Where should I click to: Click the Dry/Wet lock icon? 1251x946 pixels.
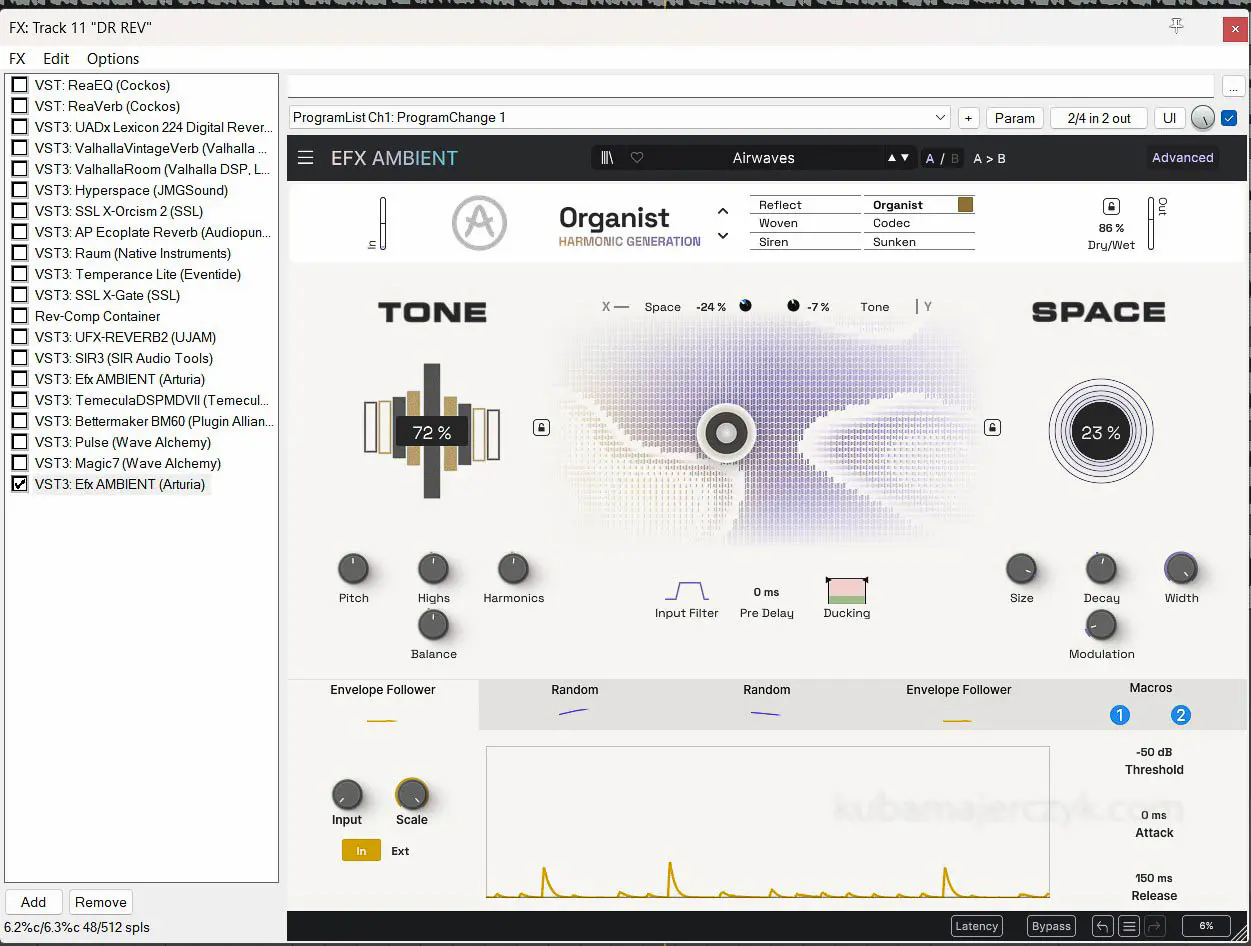(1111, 207)
